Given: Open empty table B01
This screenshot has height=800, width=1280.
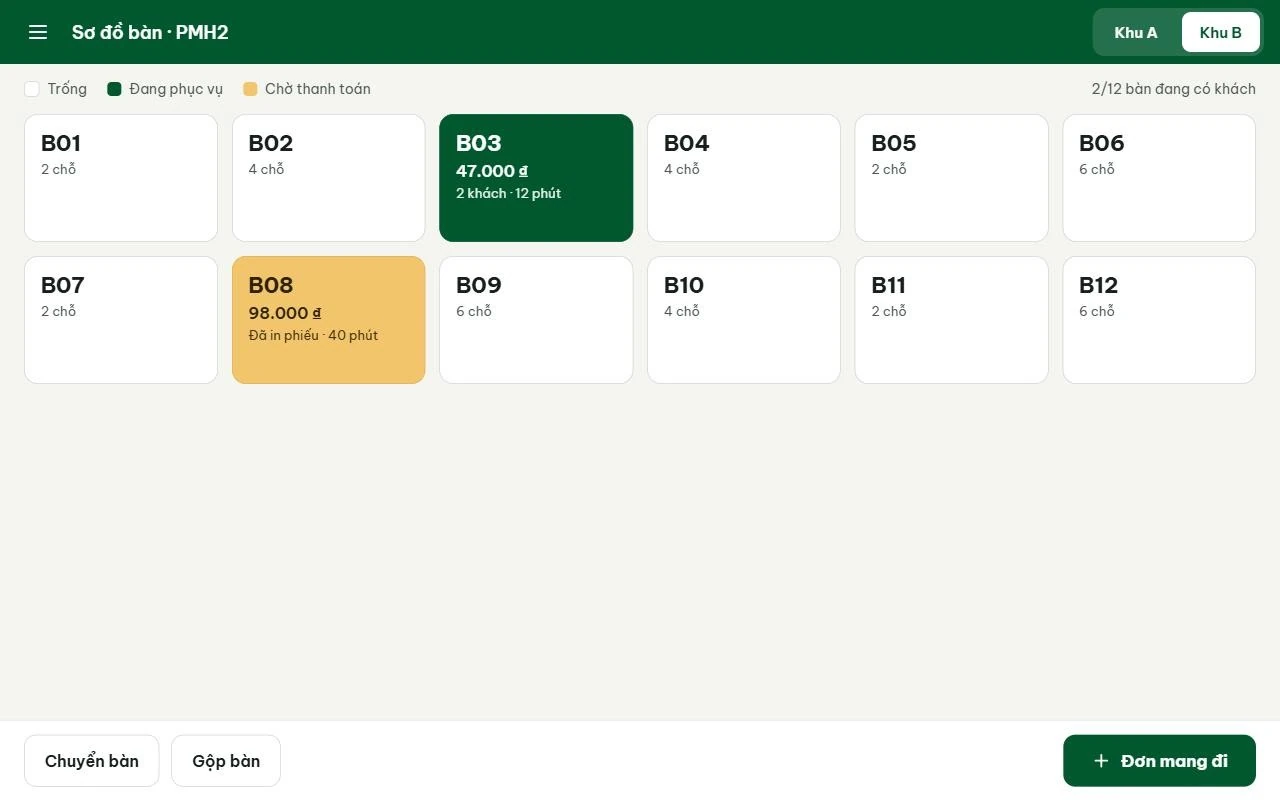Looking at the screenshot, I should pos(121,178).
